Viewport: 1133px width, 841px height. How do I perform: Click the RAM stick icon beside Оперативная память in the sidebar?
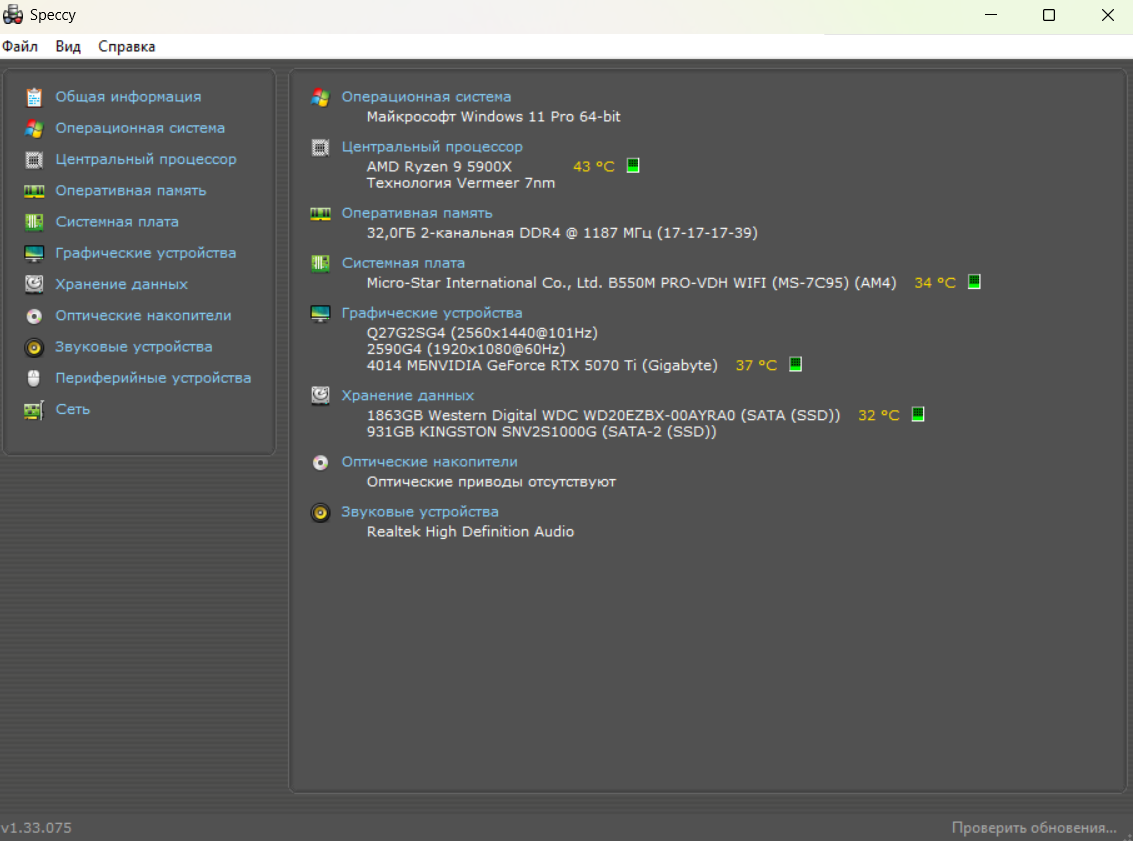click(x=34, y=191)
